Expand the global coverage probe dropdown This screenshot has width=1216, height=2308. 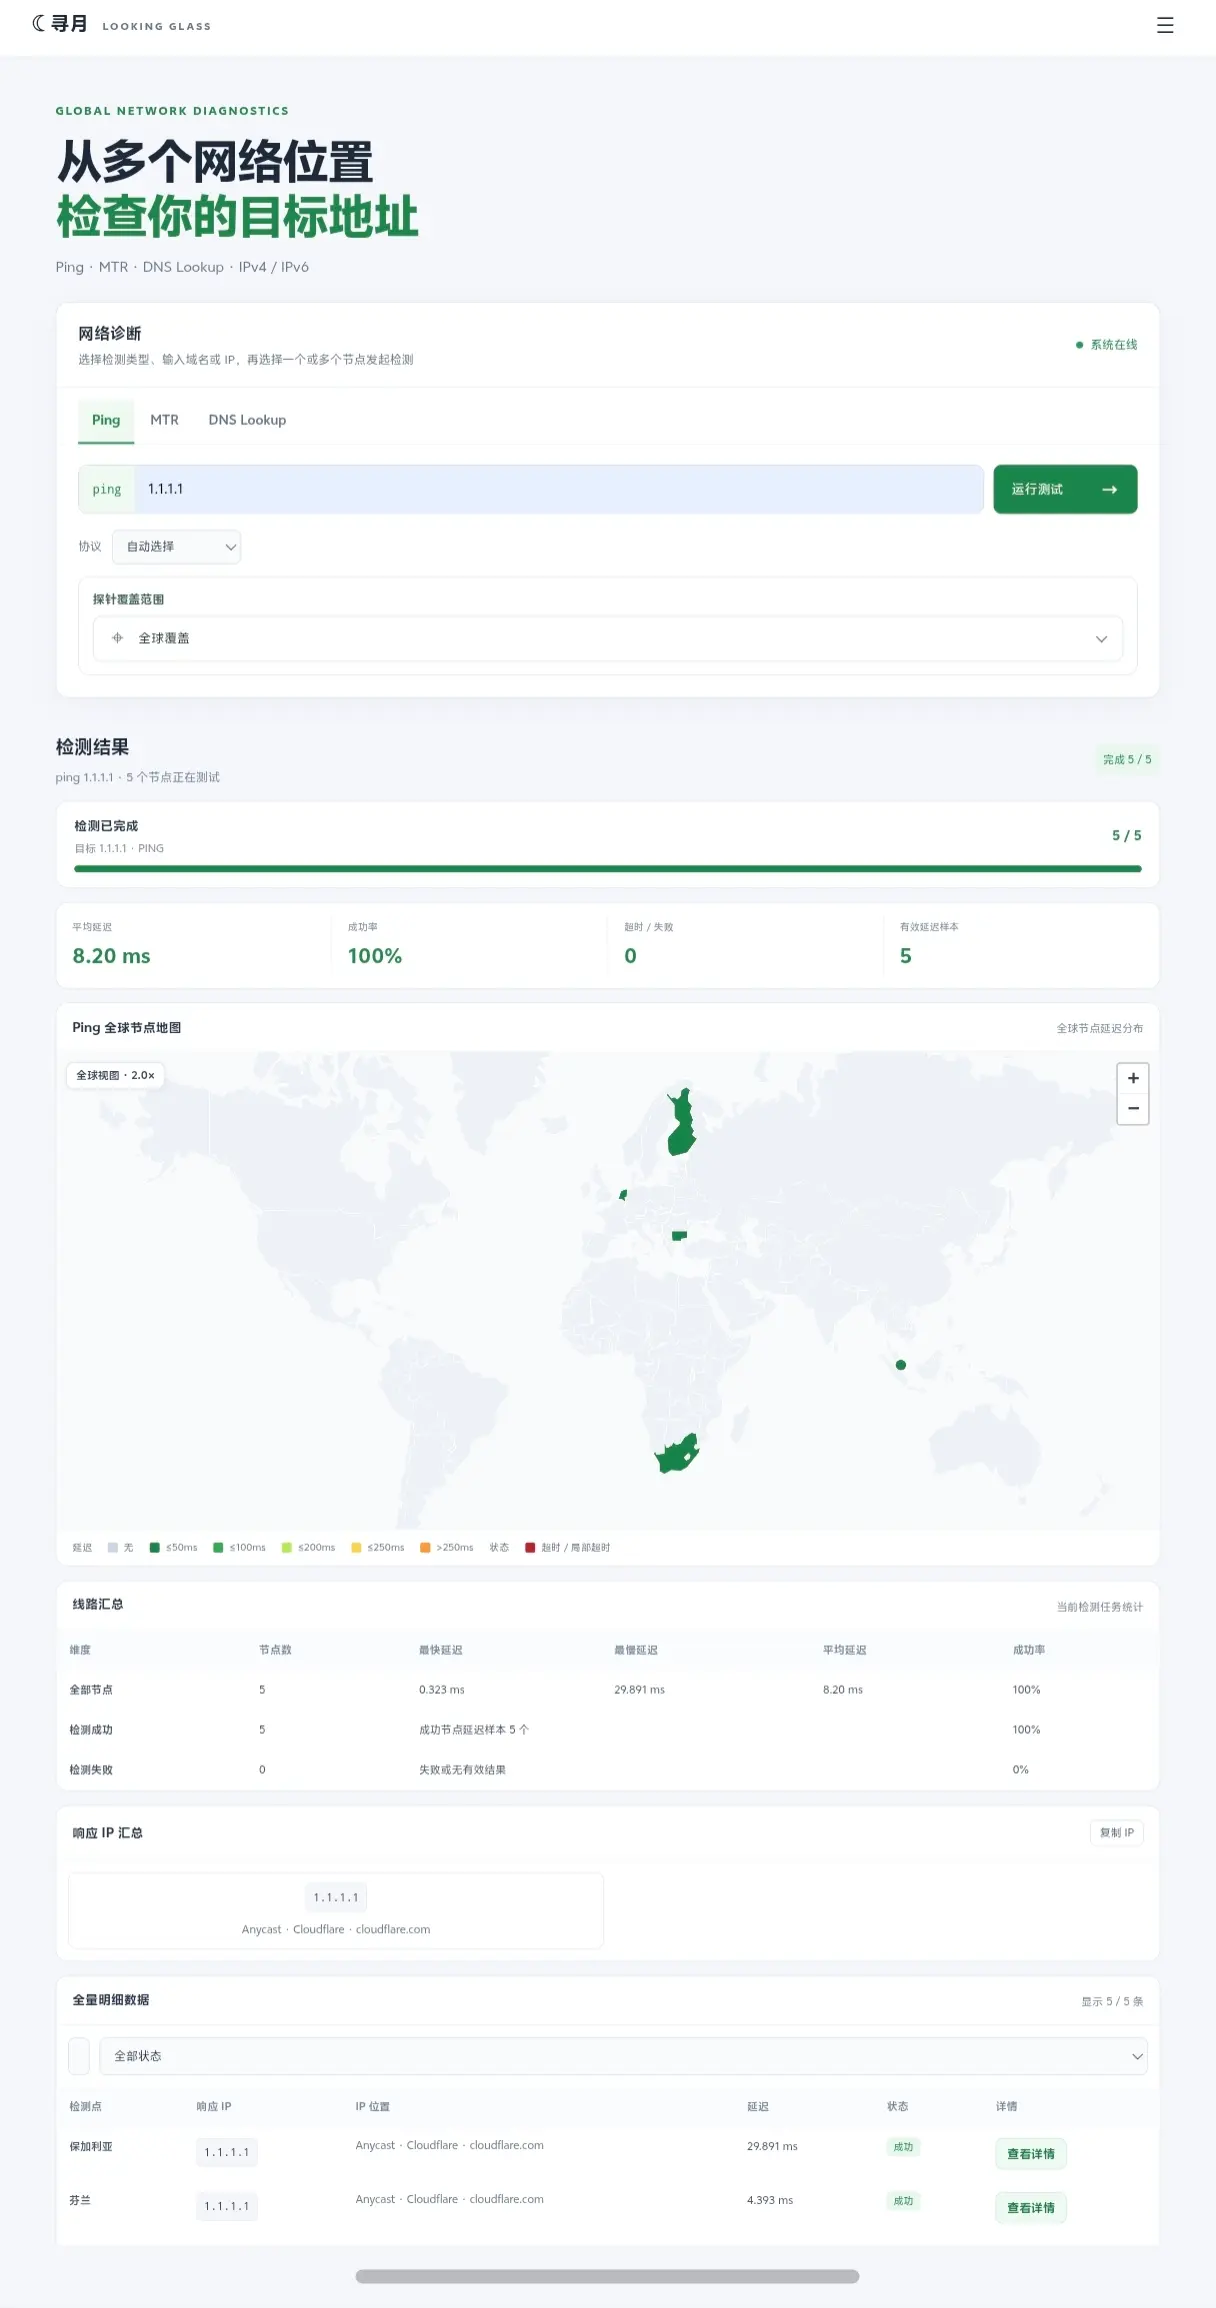(x=608, y=638)
